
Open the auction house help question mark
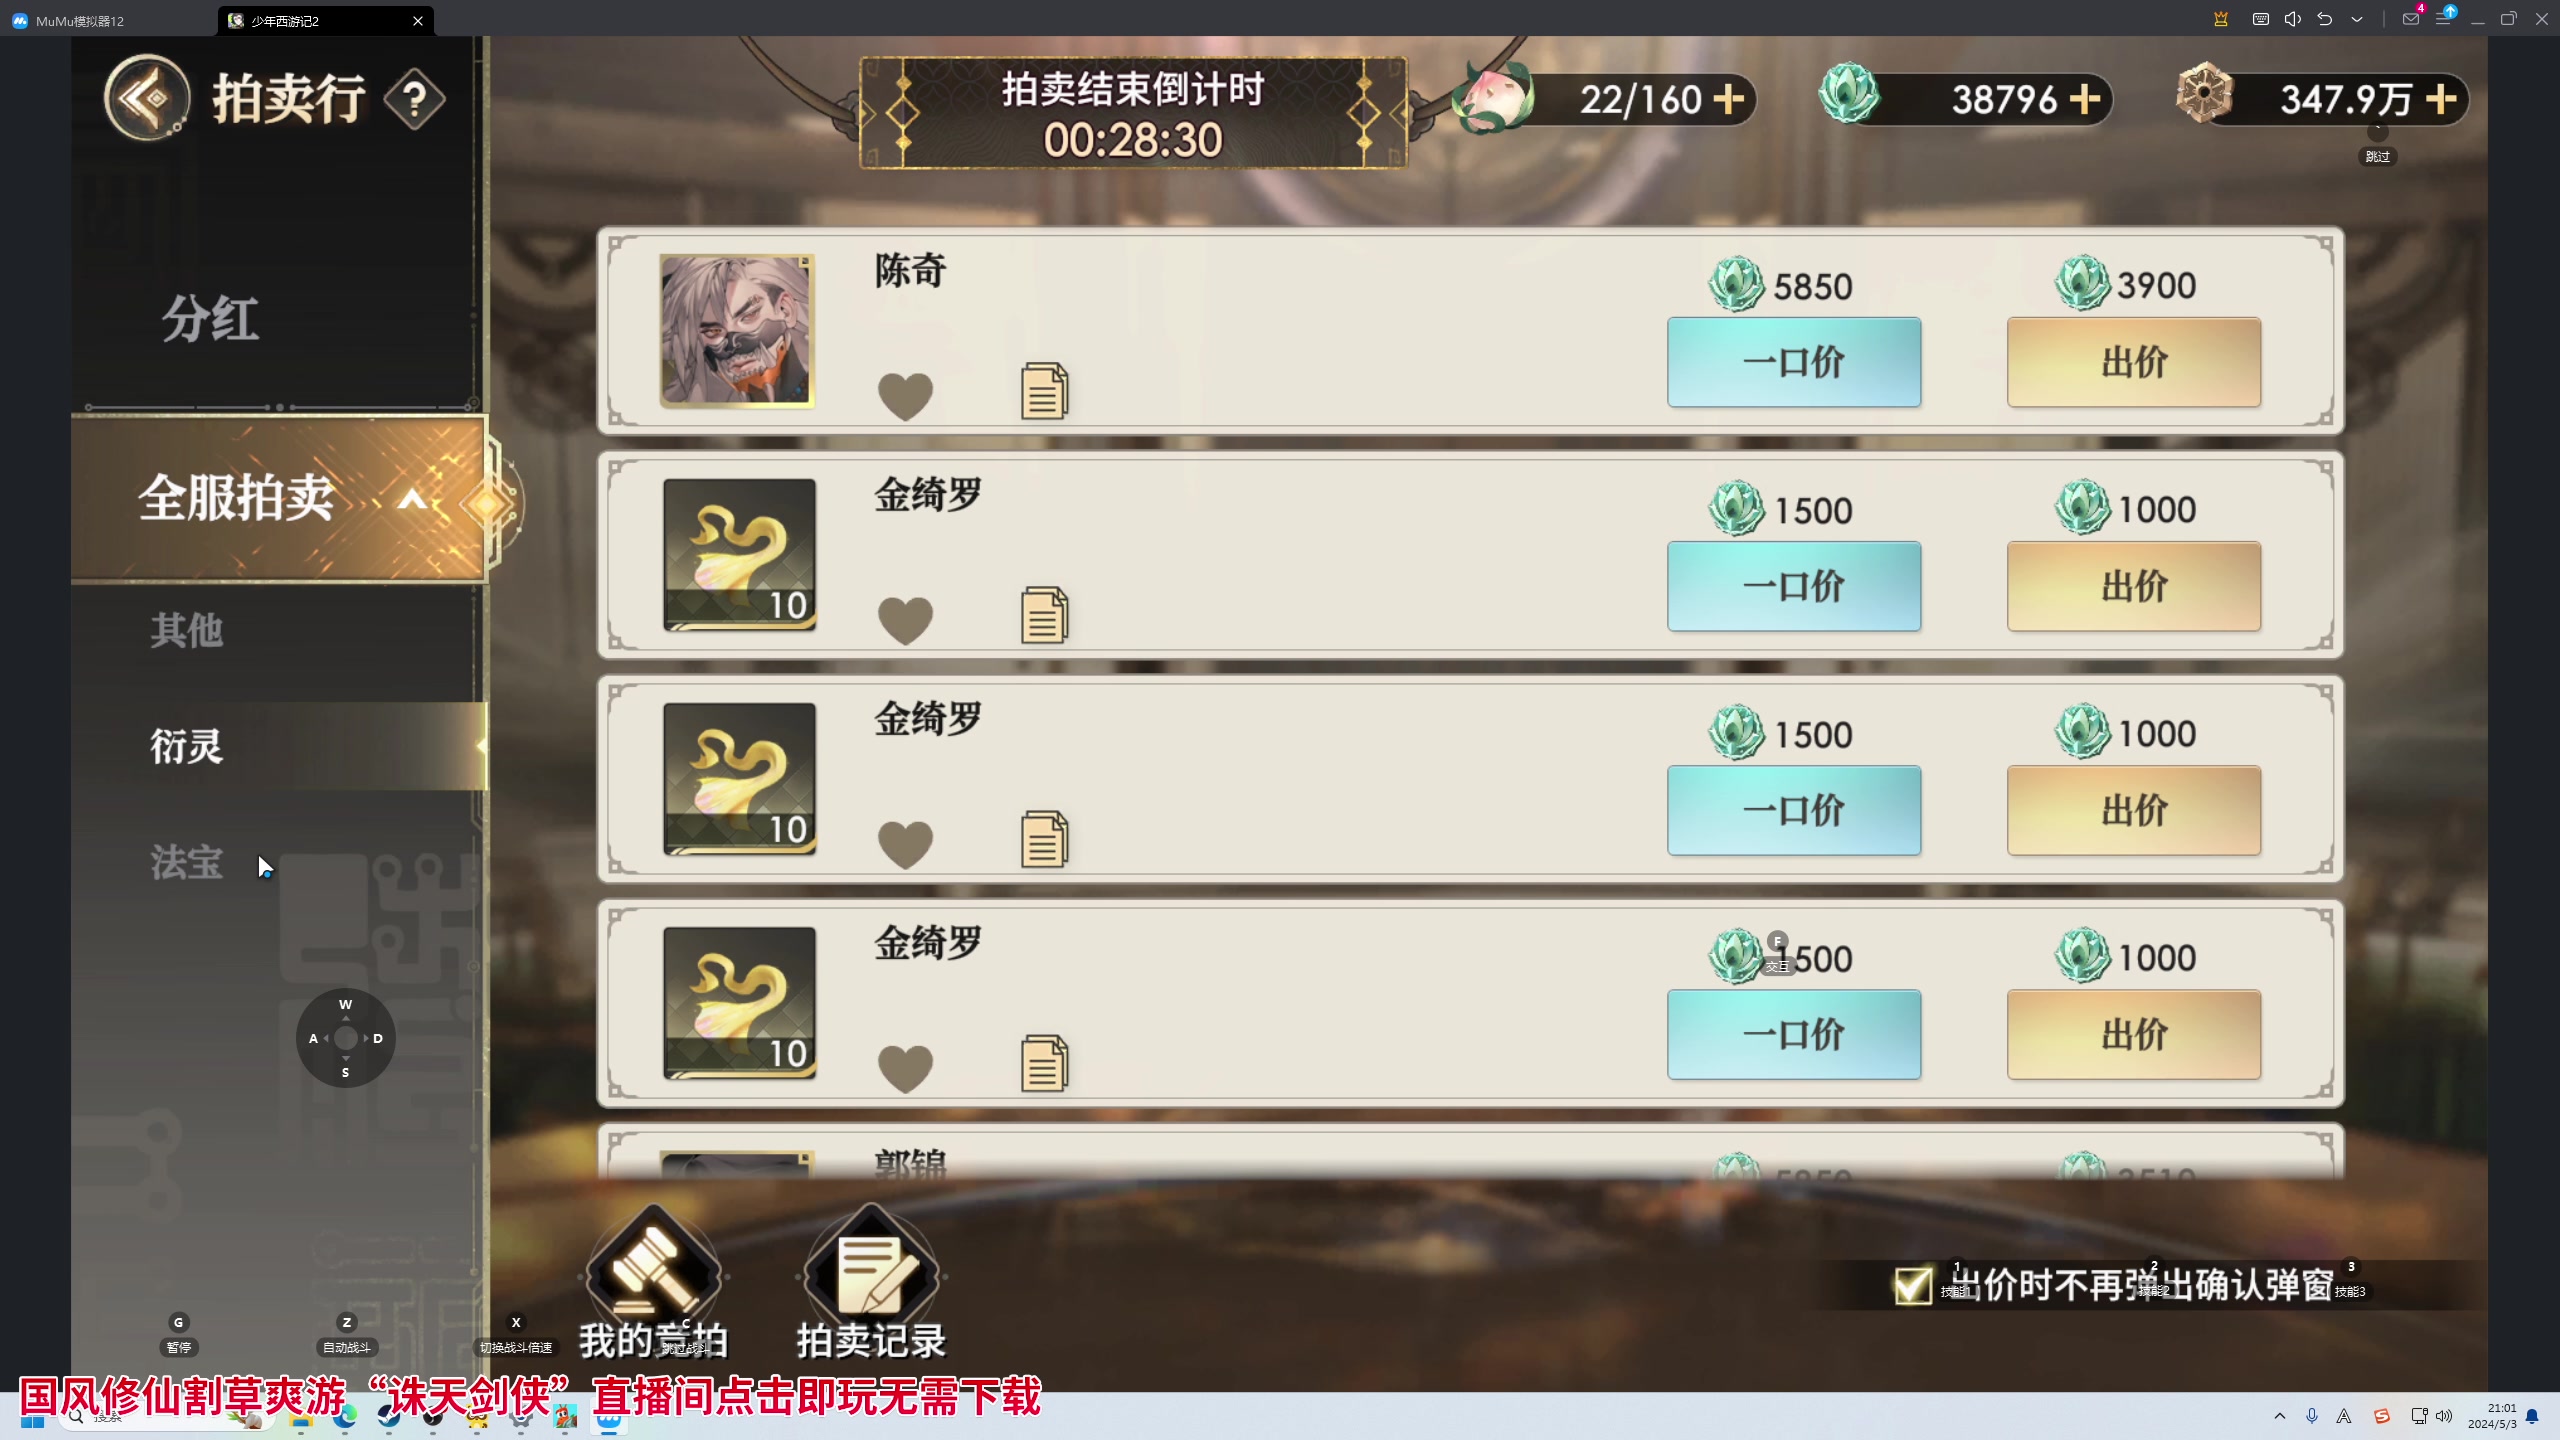click(x=414, y=99)
